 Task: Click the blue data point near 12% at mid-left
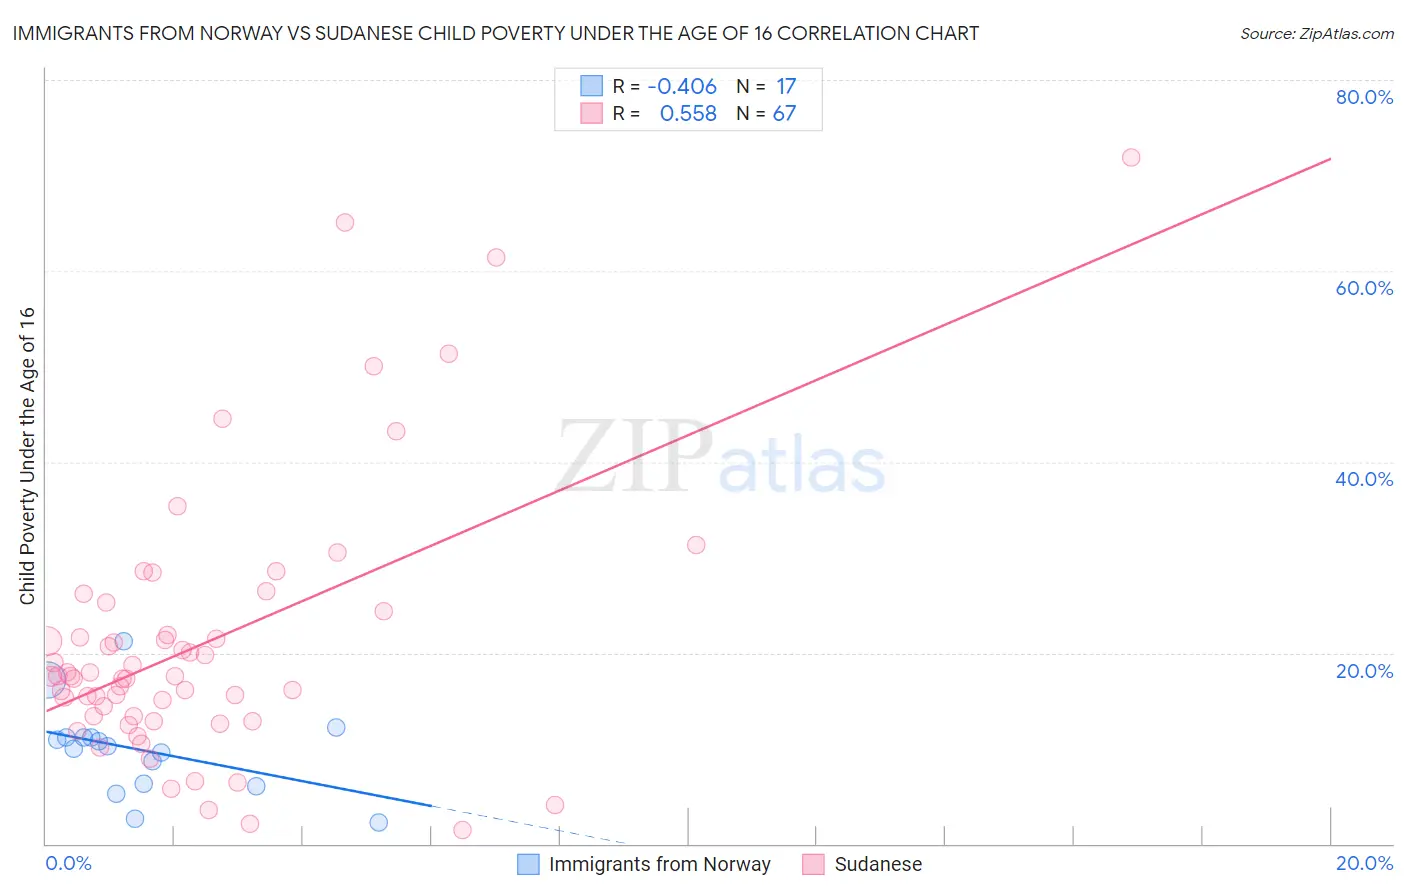coord(336,727)
